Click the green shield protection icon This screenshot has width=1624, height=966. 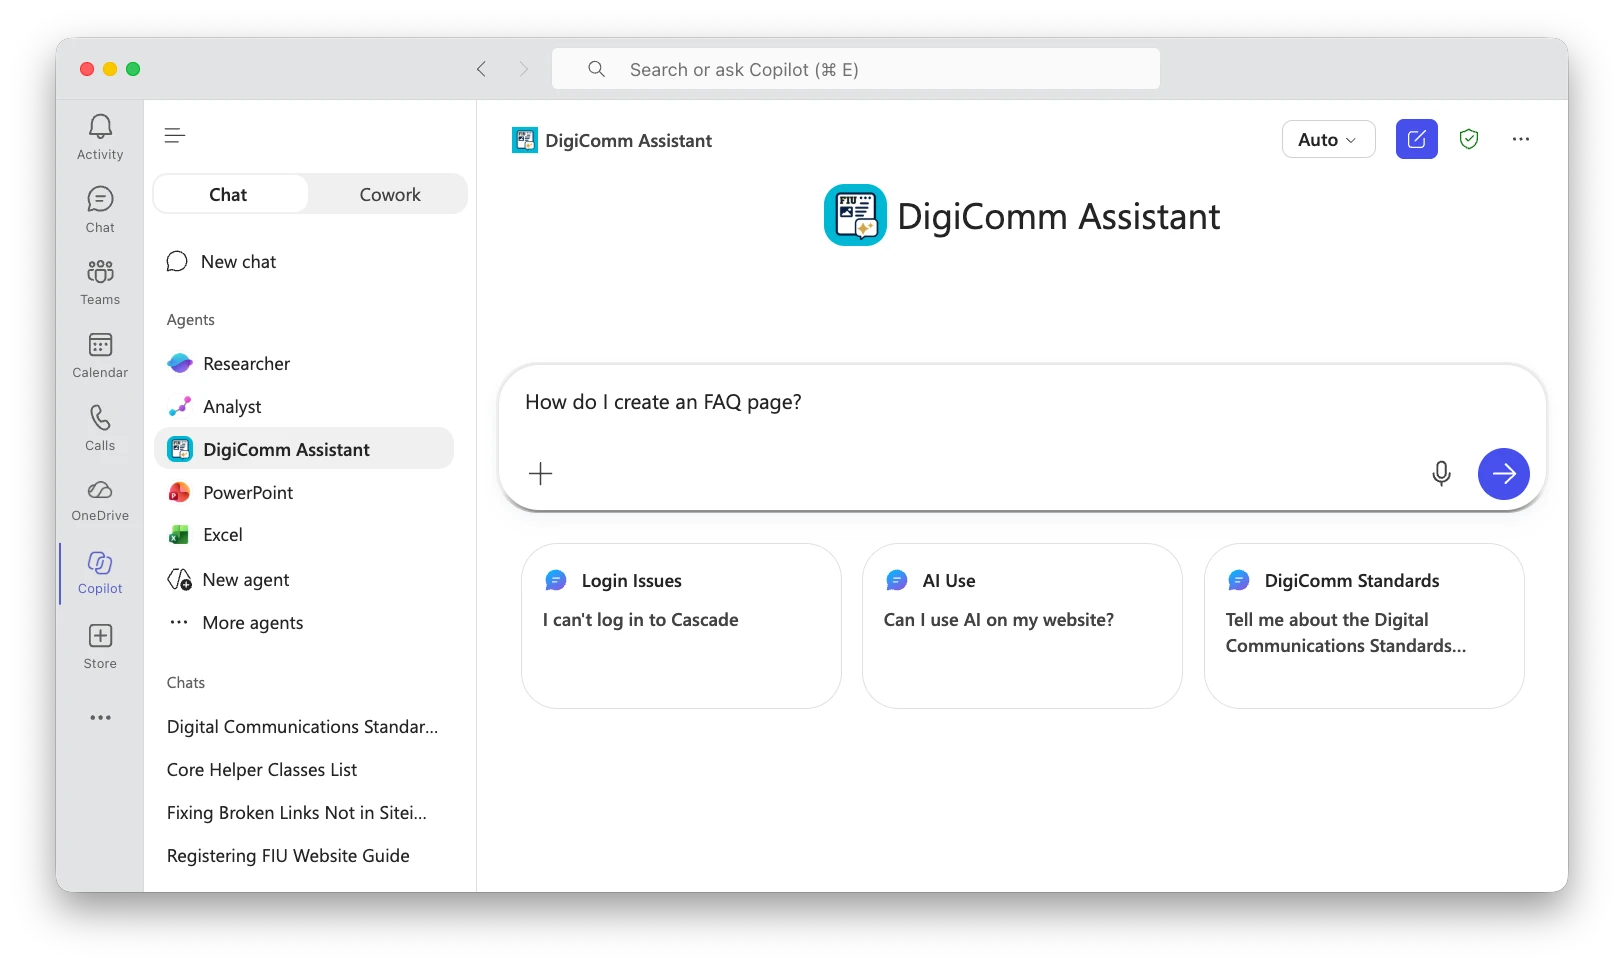pos(1469,139)
